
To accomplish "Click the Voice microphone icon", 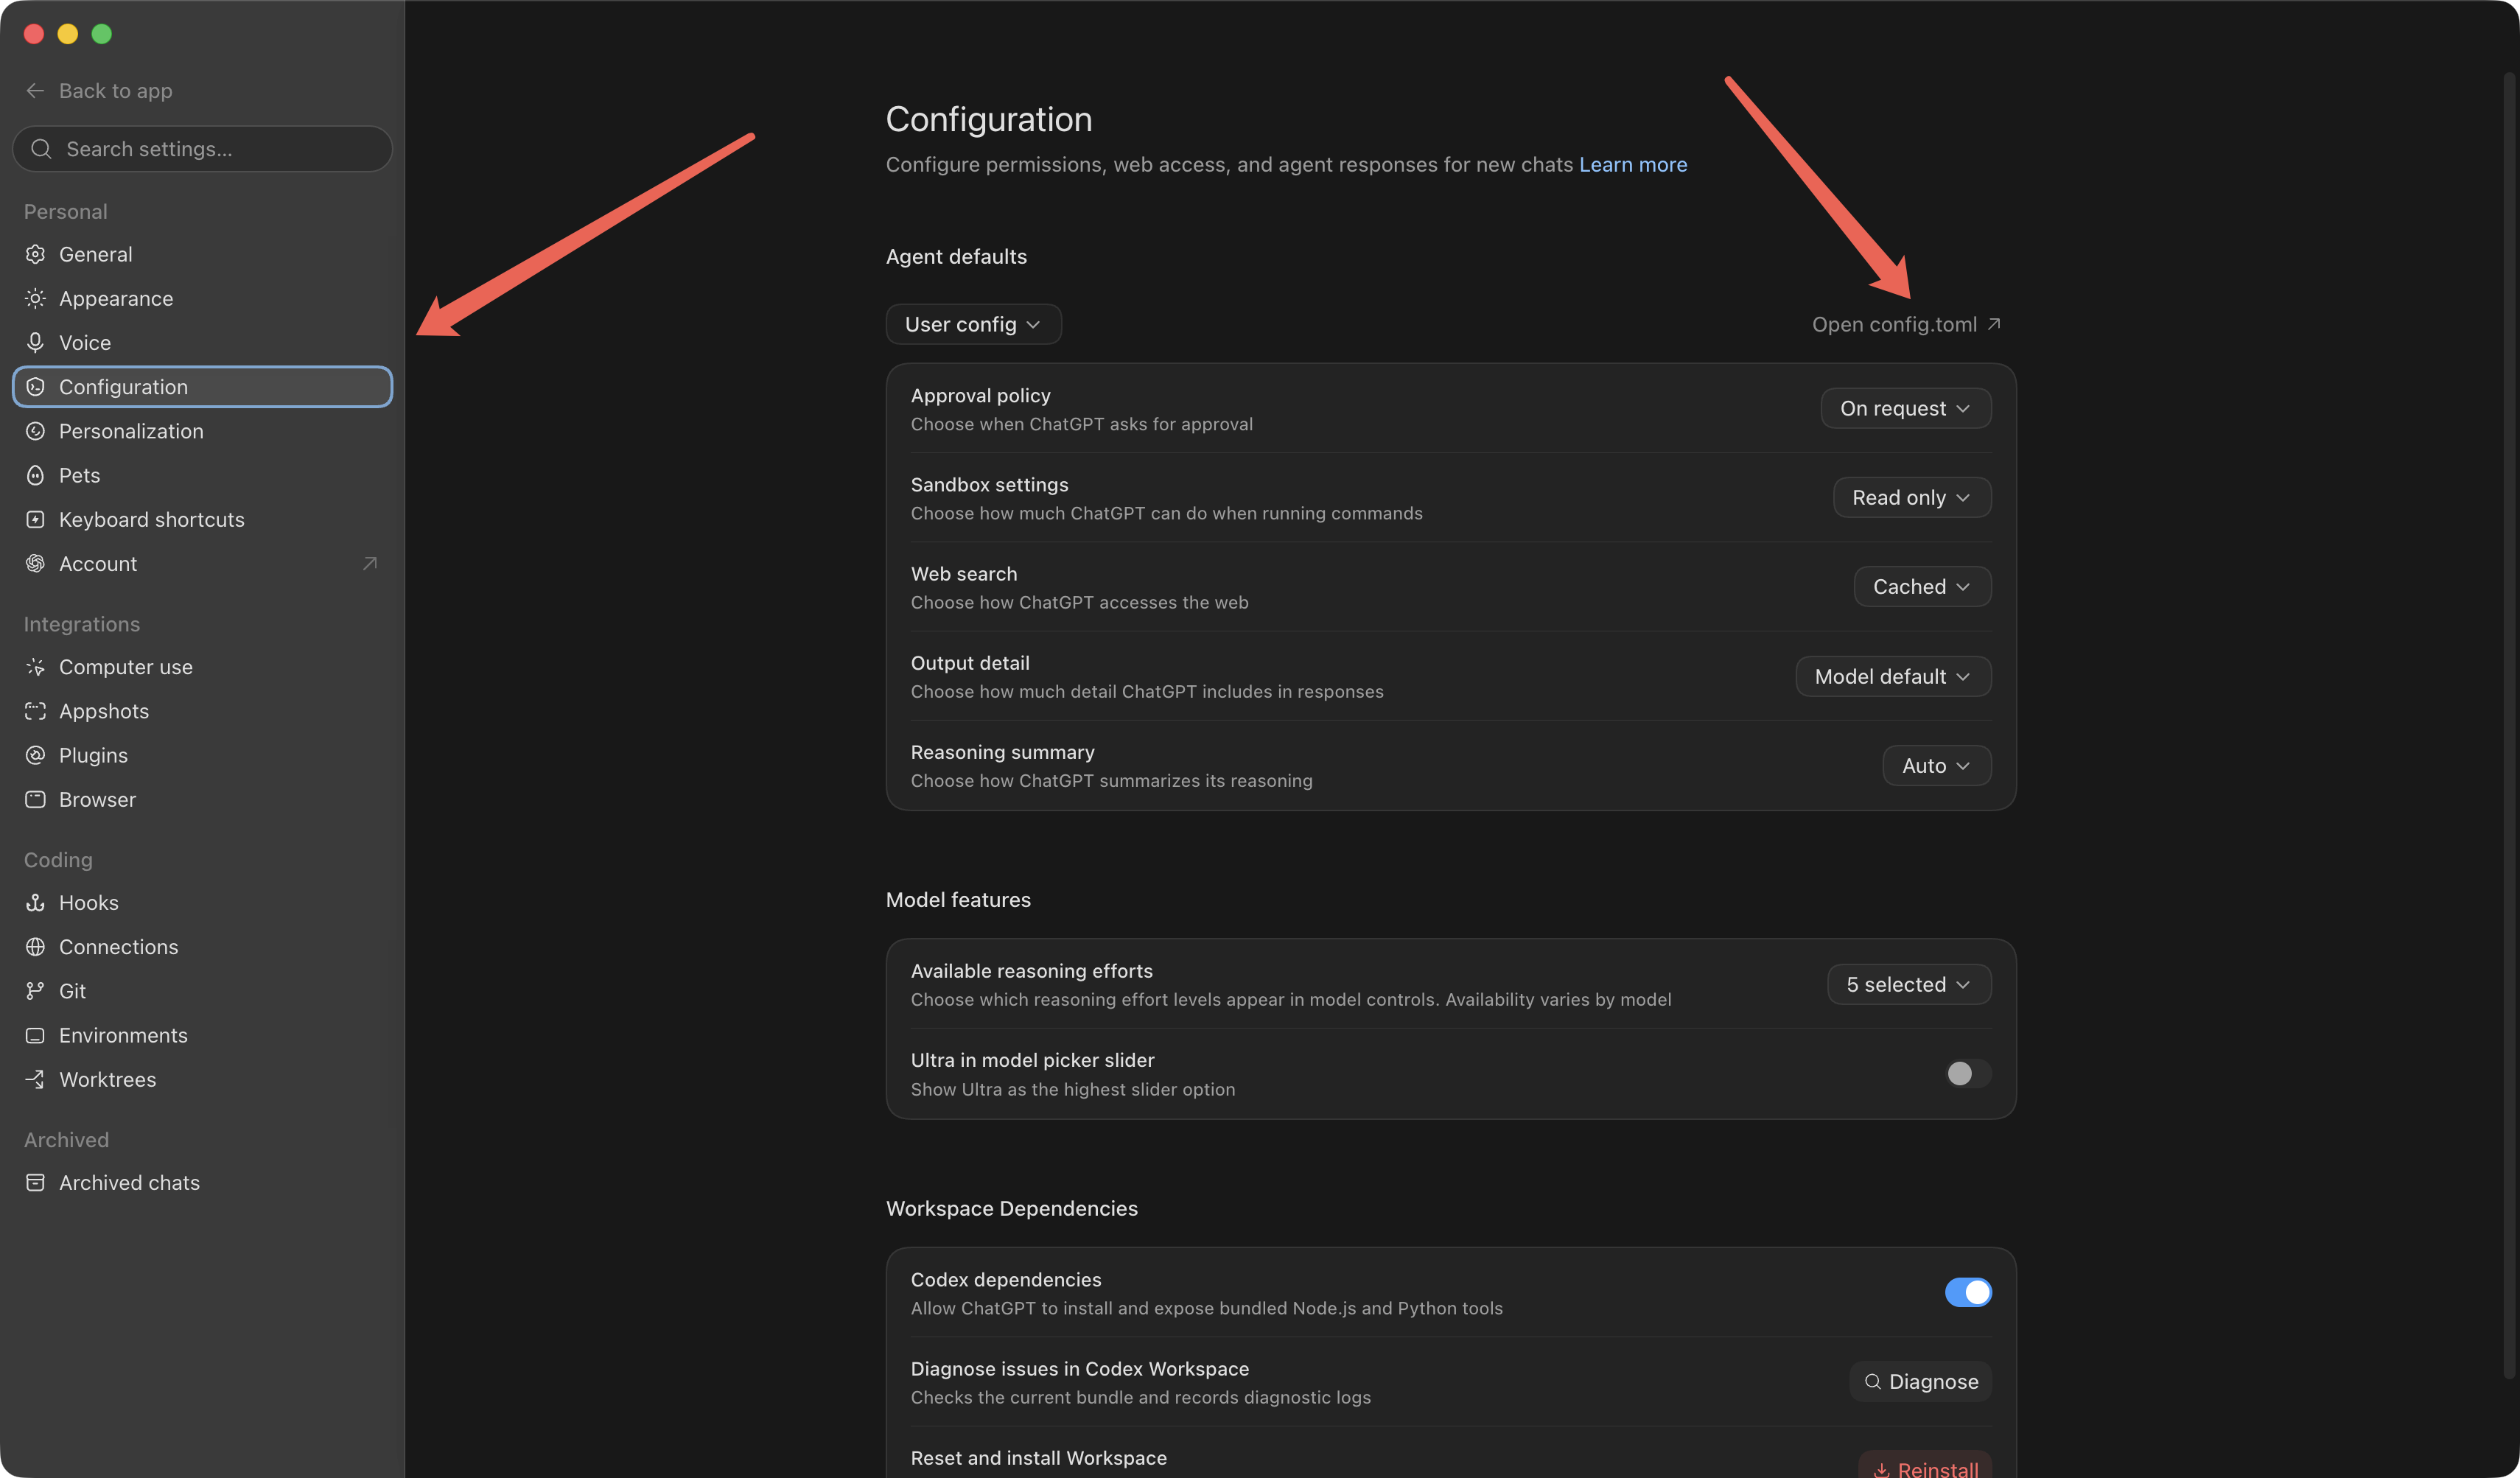I will tap(35, 342).
